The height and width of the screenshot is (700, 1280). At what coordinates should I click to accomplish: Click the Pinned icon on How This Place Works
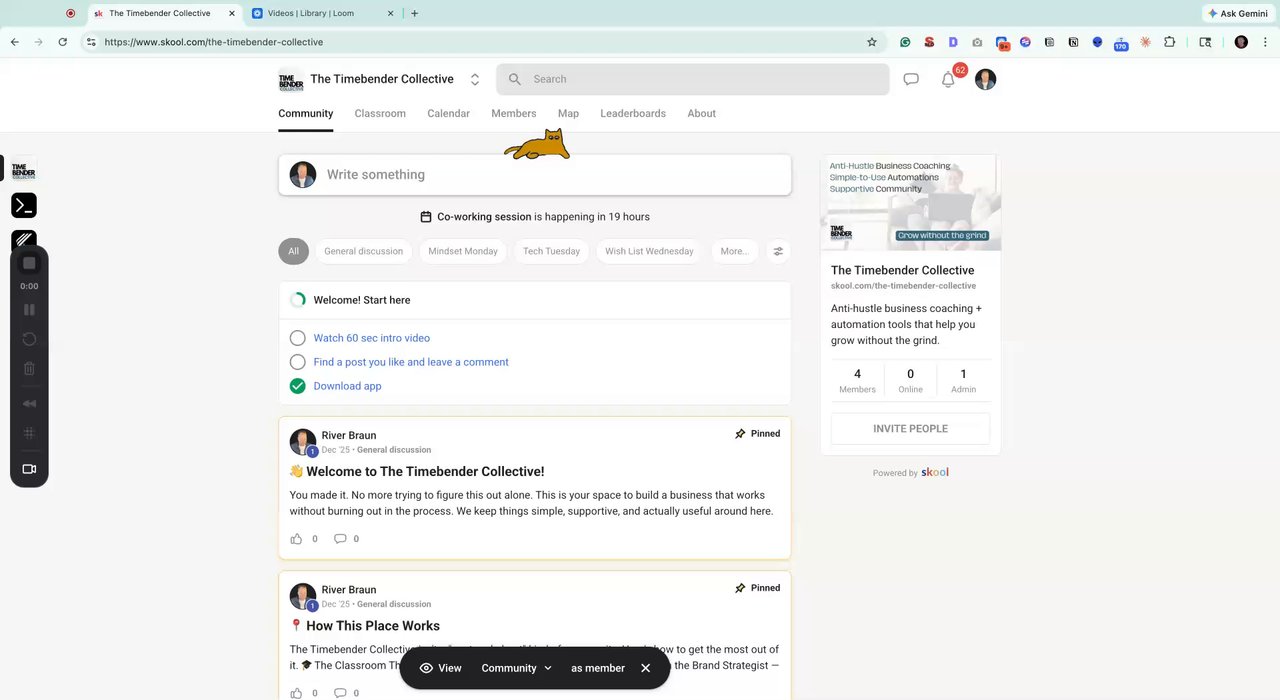tap(740, 588)
